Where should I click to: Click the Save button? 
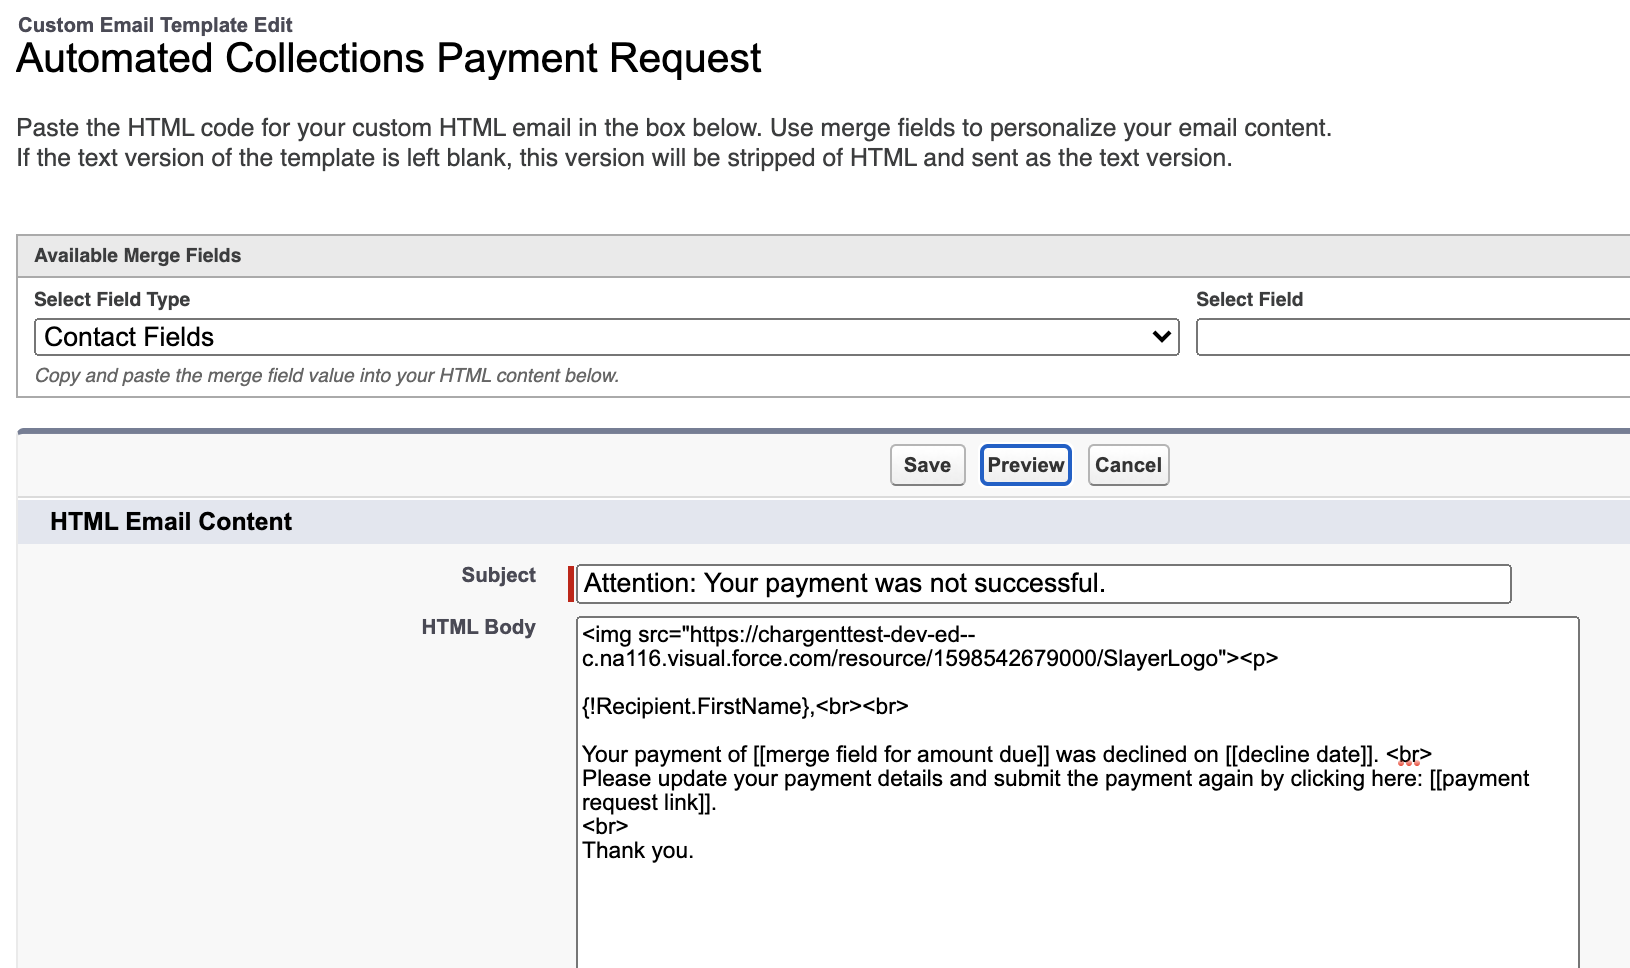coord(926,464)
